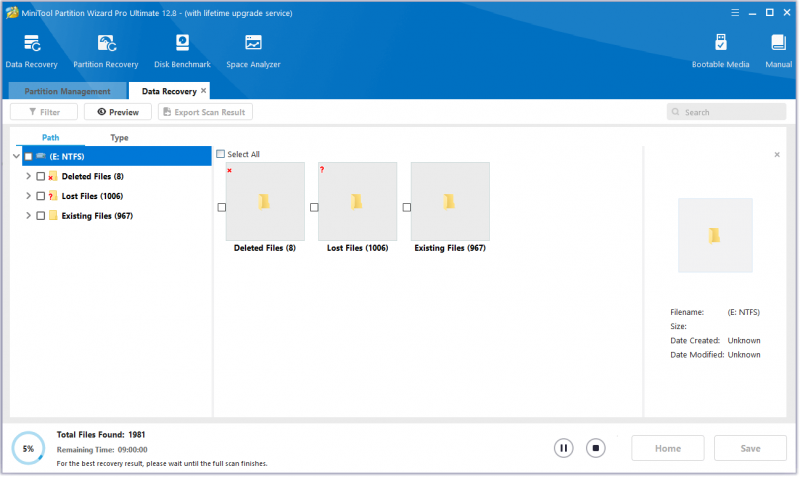Stop the ongoing scan
800x477 pixels.
click(595, 448)
